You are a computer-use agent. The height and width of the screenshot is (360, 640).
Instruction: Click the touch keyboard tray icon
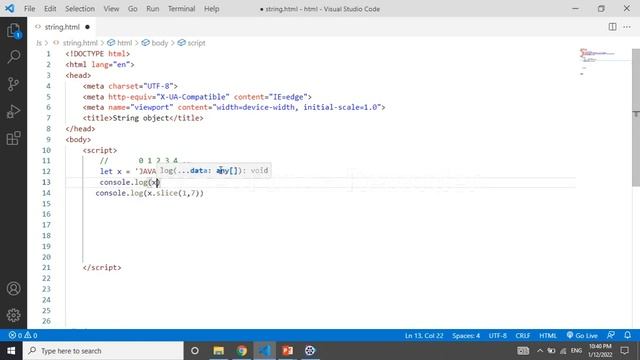pyautogui.click(x=523, y=351)
